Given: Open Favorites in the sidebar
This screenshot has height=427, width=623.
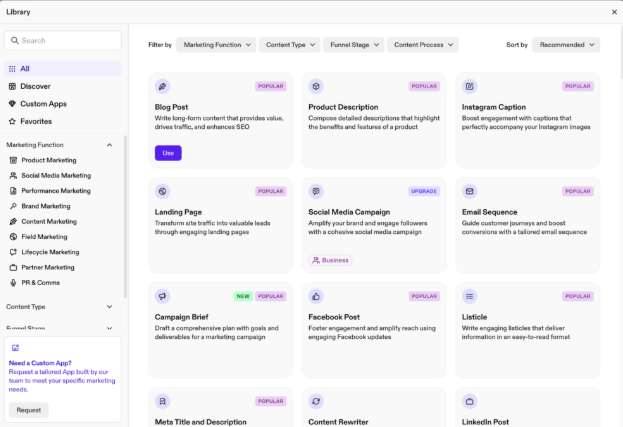Looking at the screenshot, I should pos(37,121).
